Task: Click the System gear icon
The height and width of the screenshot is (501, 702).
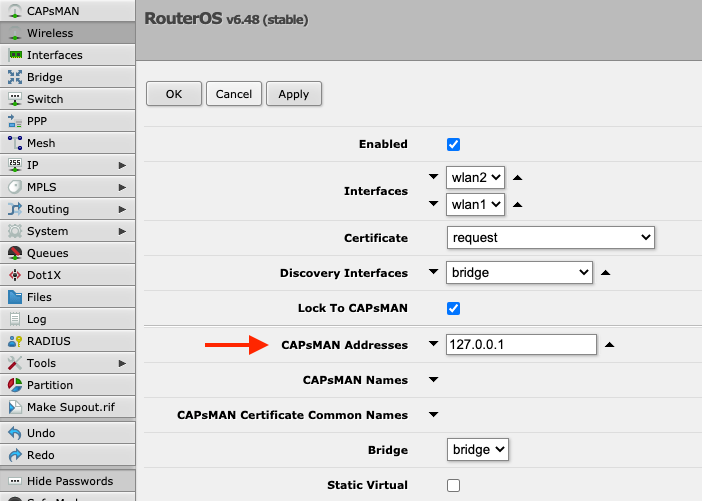Action: click(x=15, y=231)
